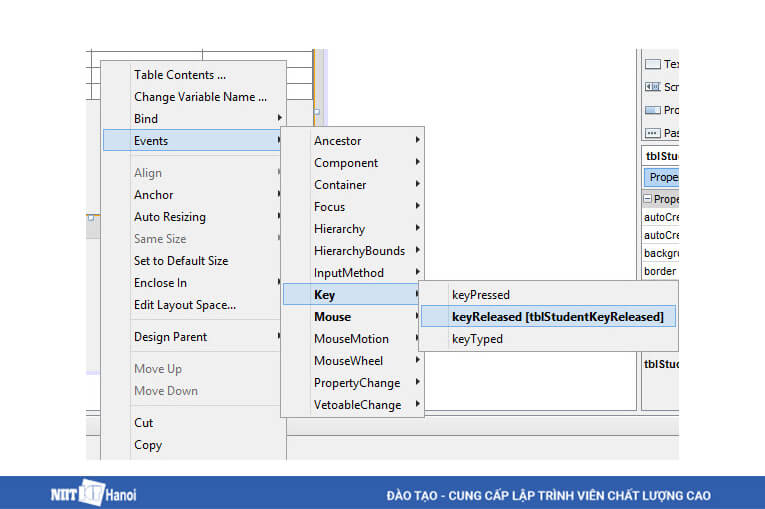Open Focus events submenu
Screen dimensions: 765x509
[x=352, y=206]
